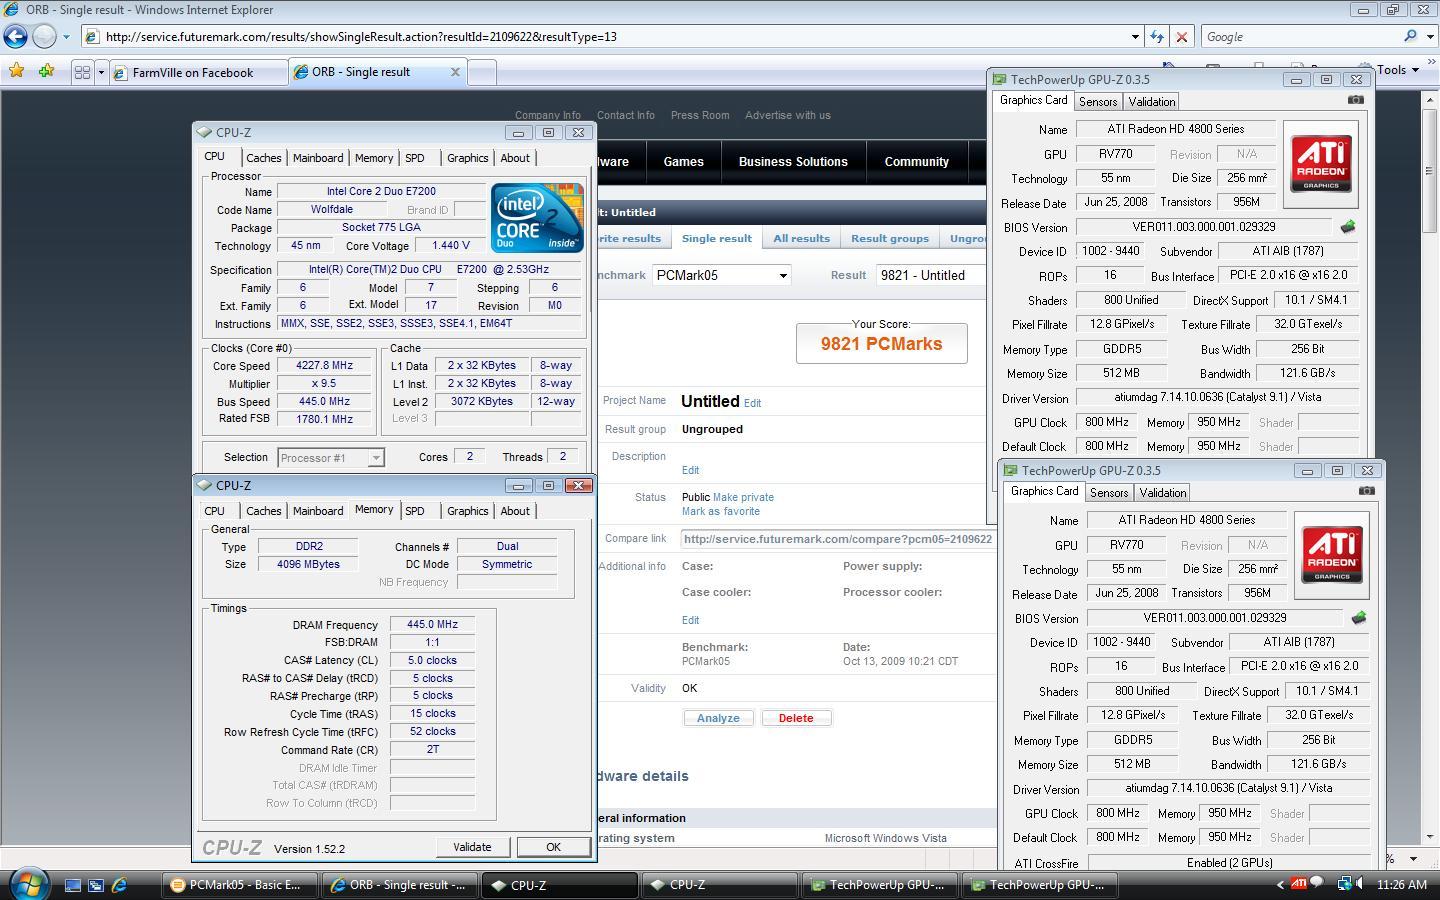
Task: Switch to PCMark05 - Basic Edition taskbar button
Action: pyautogui.click(x=240, y=885)
